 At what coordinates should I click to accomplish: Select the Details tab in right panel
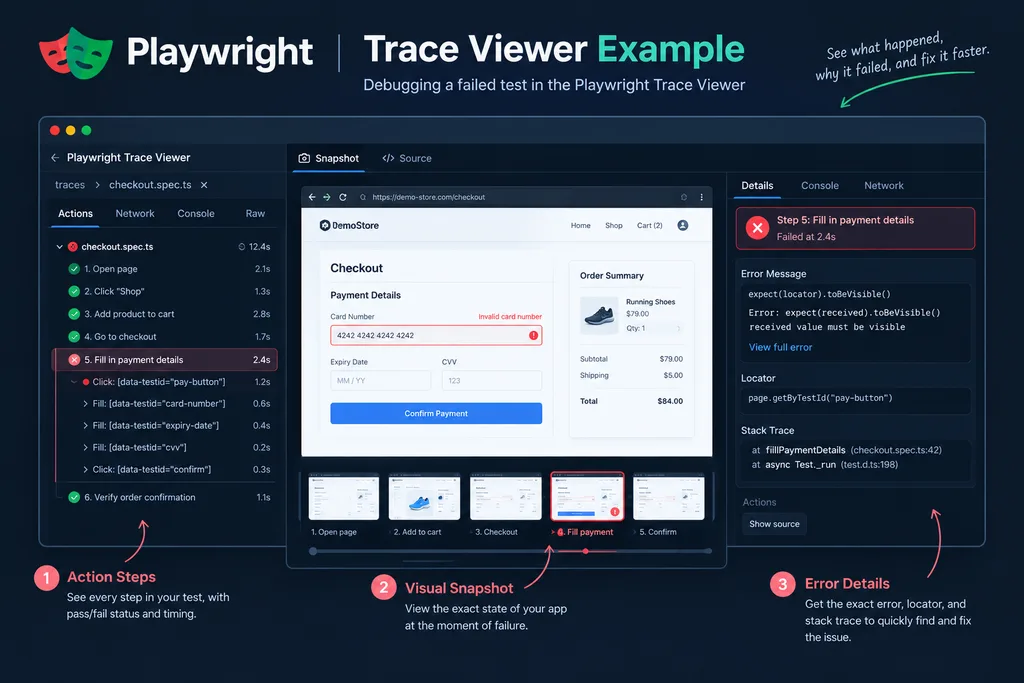757,185
